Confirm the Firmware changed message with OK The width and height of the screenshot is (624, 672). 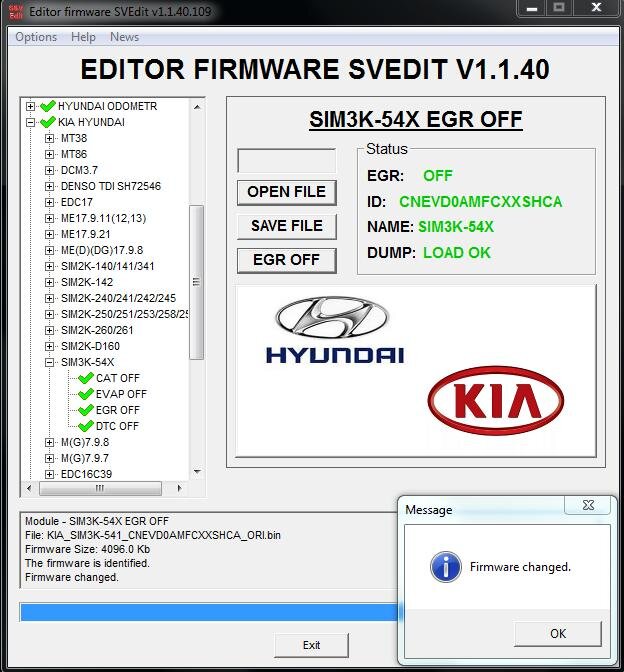[558, 634]
